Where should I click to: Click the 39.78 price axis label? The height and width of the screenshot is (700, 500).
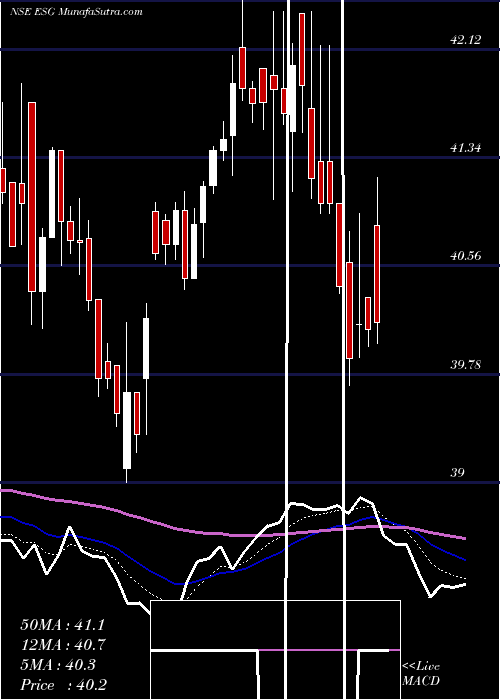465,365
